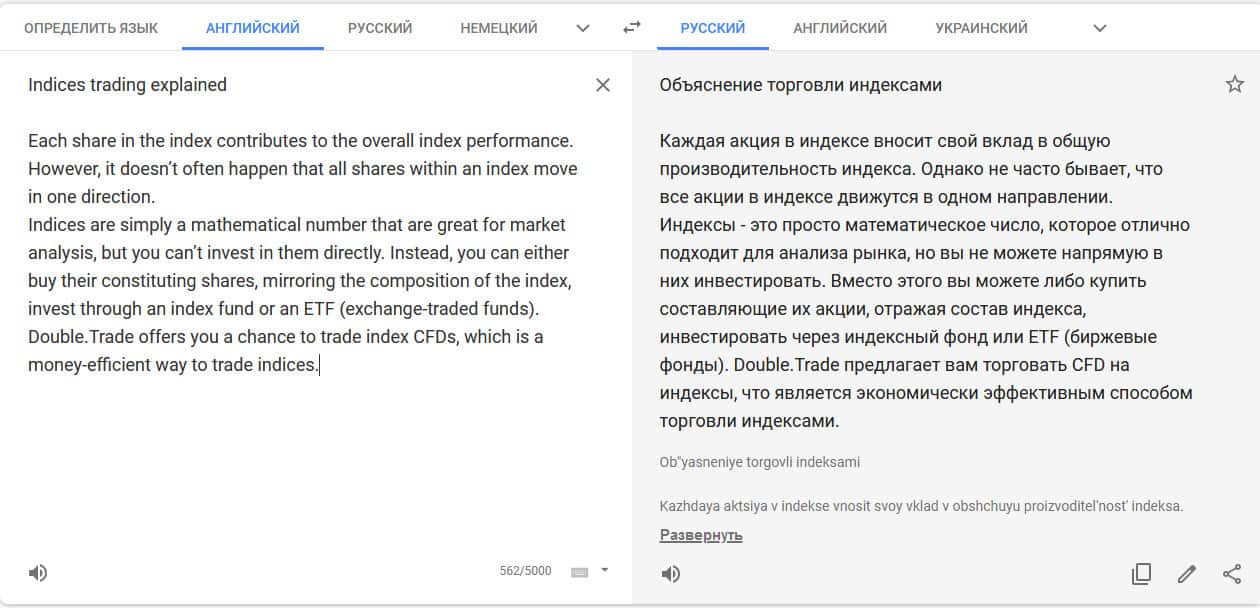Expand more source languages list
This screenshot has width=1260, height=608.
[x=583, y=28]
